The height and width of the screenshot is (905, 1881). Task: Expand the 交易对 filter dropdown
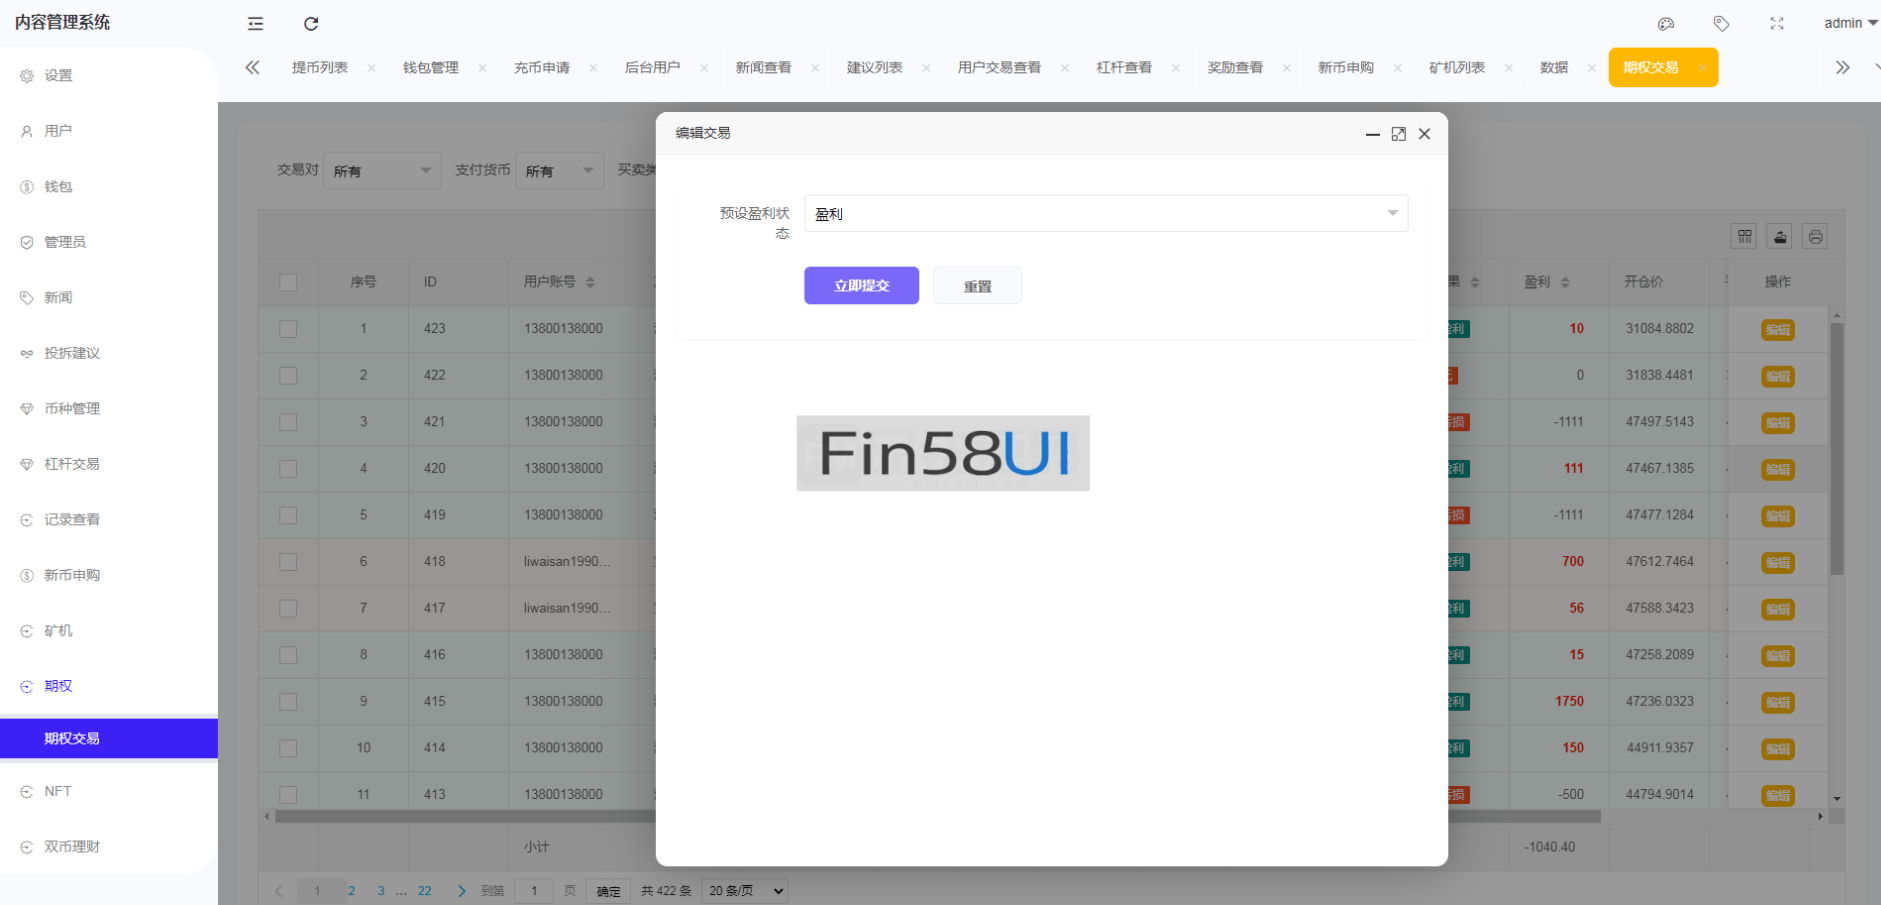pos(381,170)
